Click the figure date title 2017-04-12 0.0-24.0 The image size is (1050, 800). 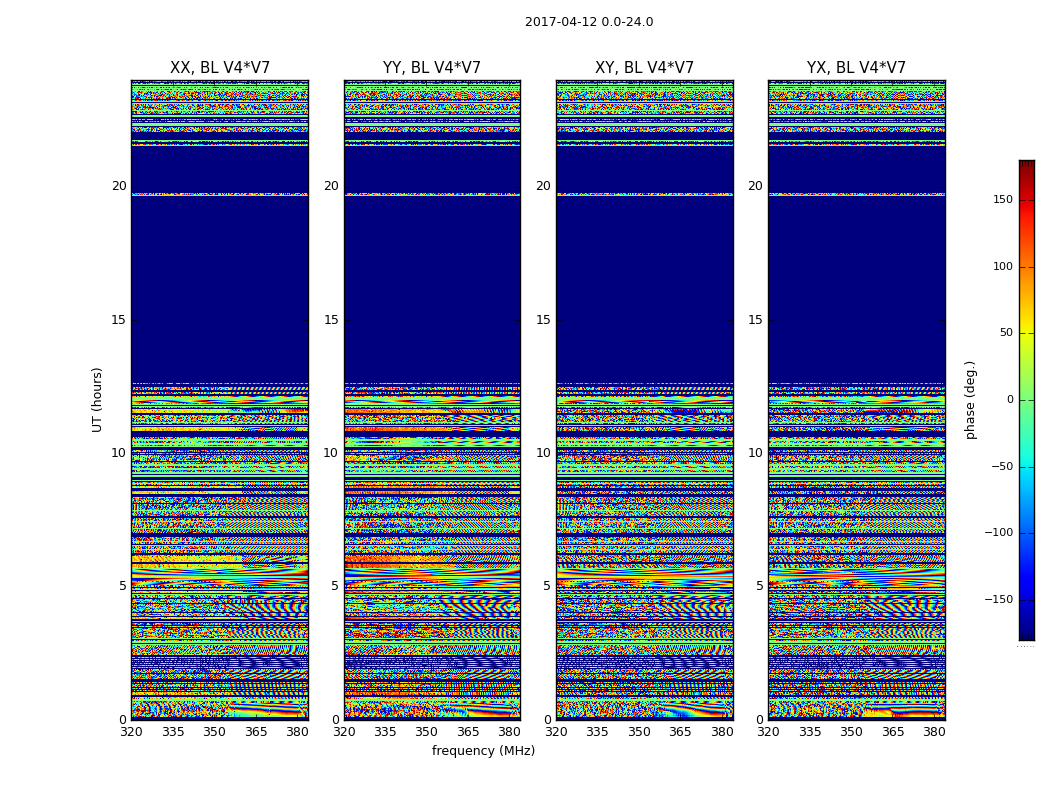click(x=589, y=22)
